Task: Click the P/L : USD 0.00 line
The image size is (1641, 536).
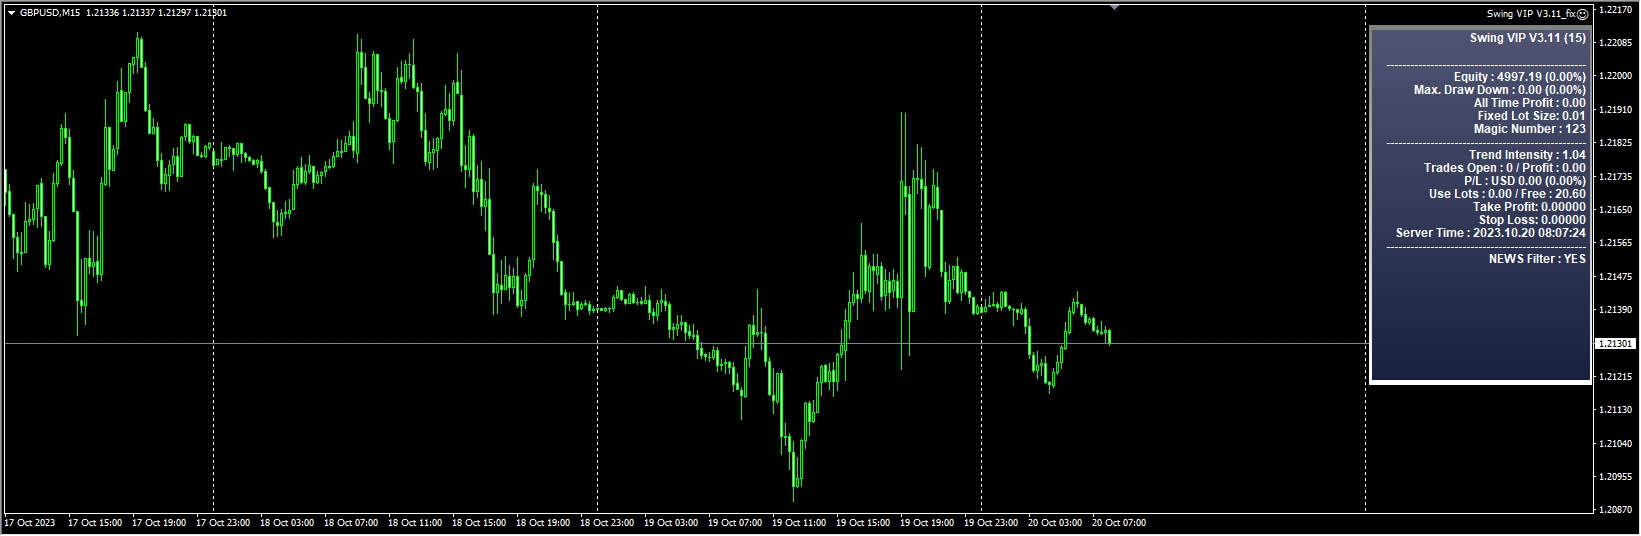Action: [1524, 181]
